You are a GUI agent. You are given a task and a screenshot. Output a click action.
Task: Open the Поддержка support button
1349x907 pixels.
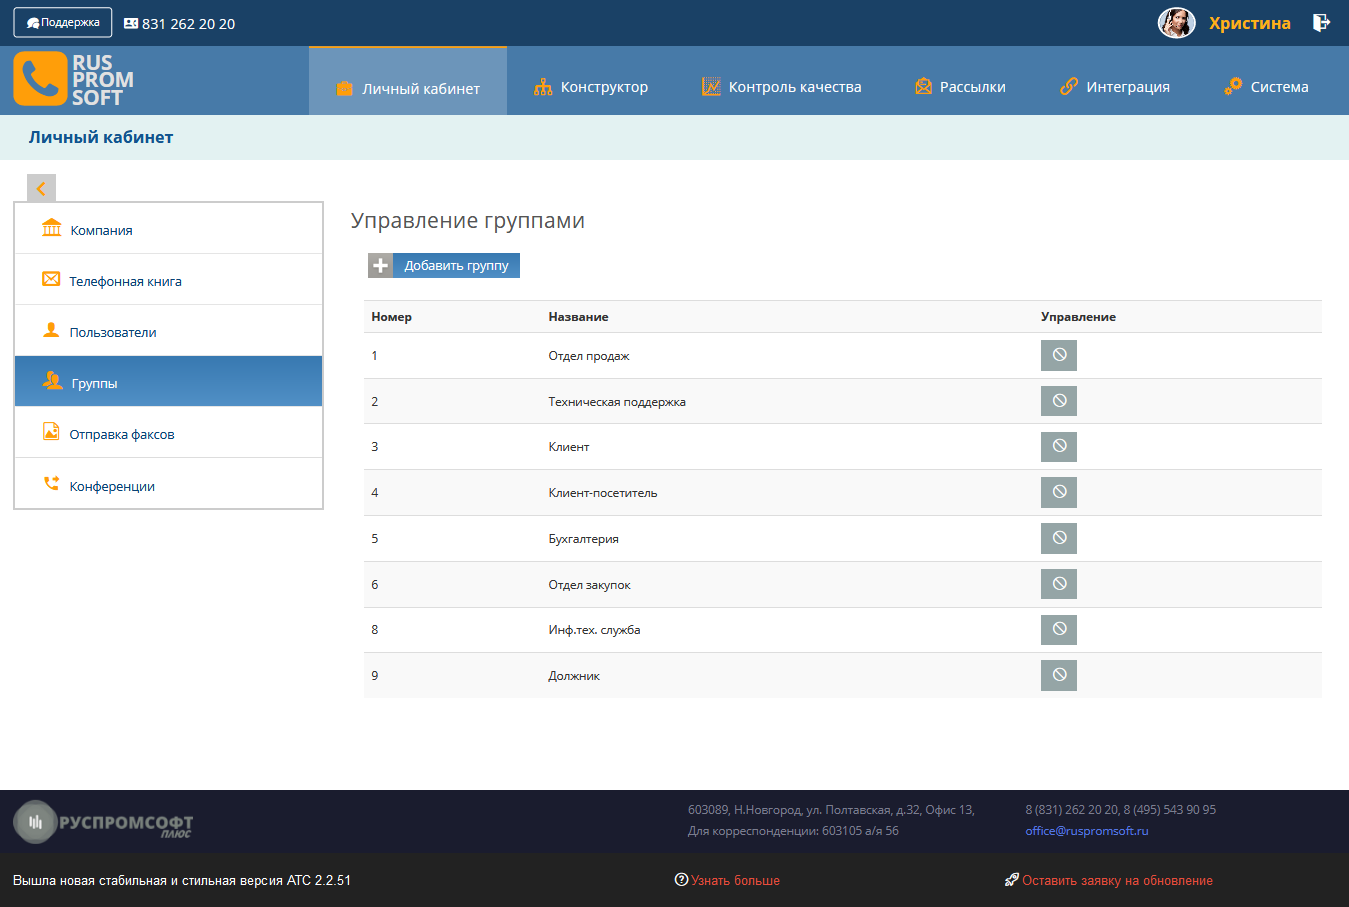(x=63, y=22)
